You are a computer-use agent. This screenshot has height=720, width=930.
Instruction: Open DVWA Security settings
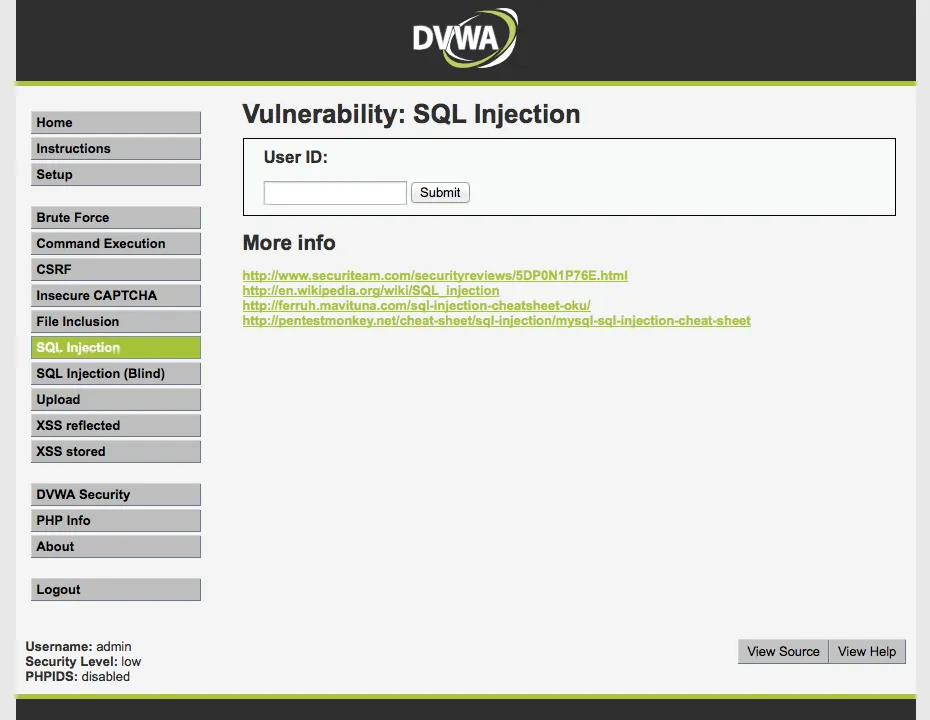[115, 494]
